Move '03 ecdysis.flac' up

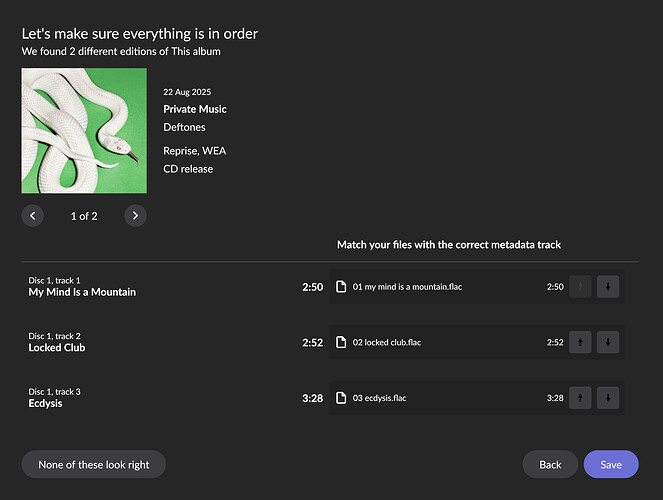coord(579,398)
